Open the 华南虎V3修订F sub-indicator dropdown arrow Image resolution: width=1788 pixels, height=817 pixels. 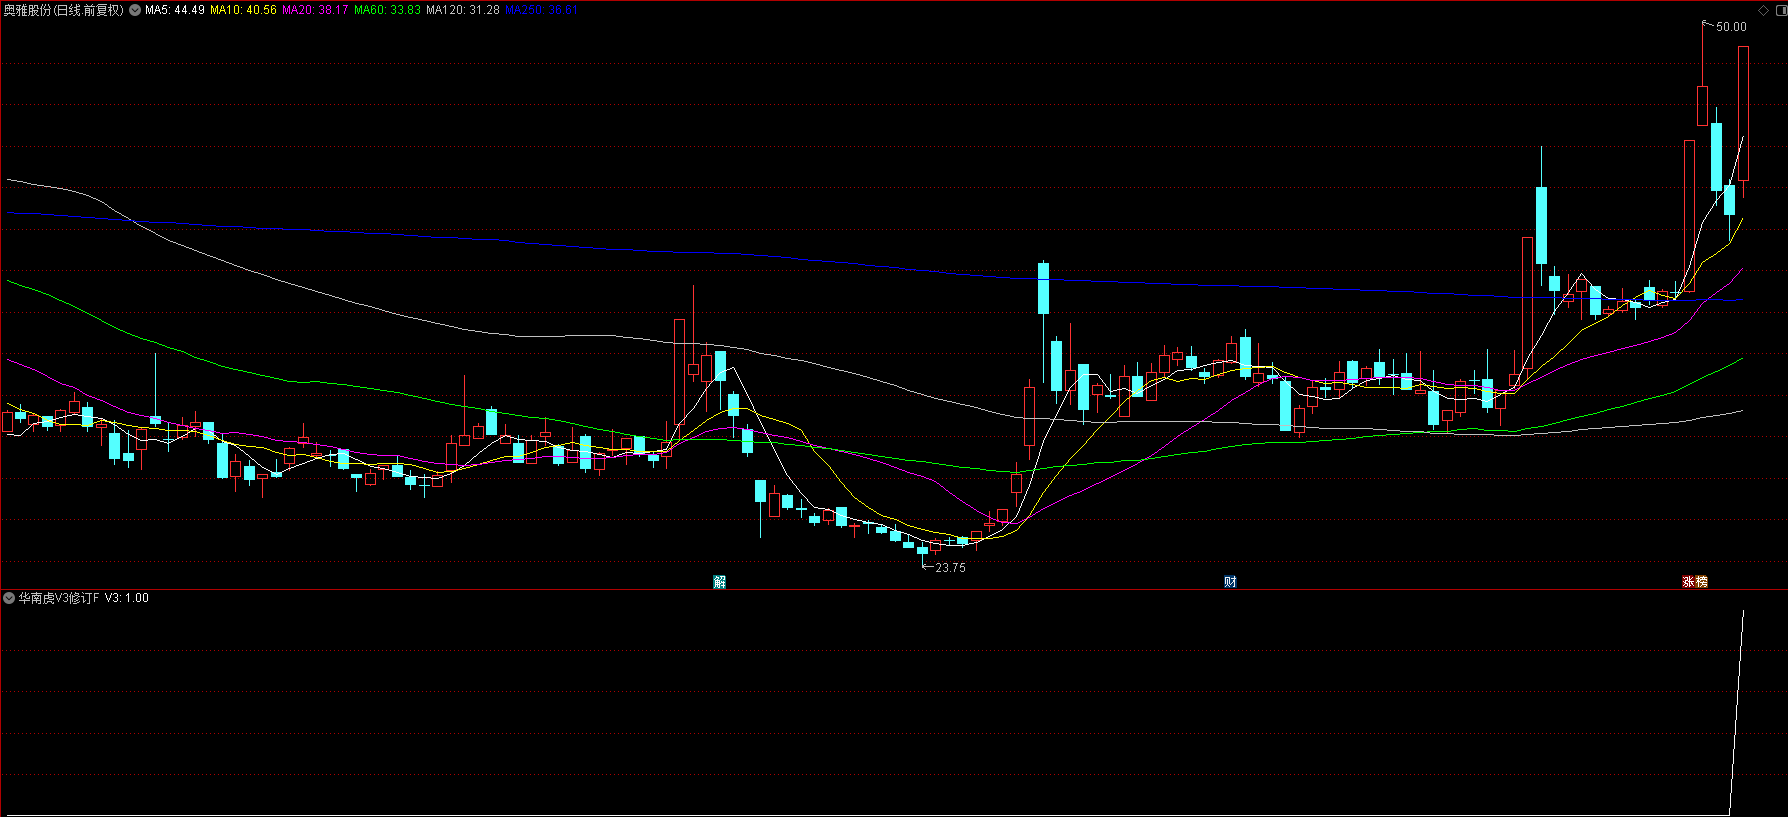click(9, 598)
